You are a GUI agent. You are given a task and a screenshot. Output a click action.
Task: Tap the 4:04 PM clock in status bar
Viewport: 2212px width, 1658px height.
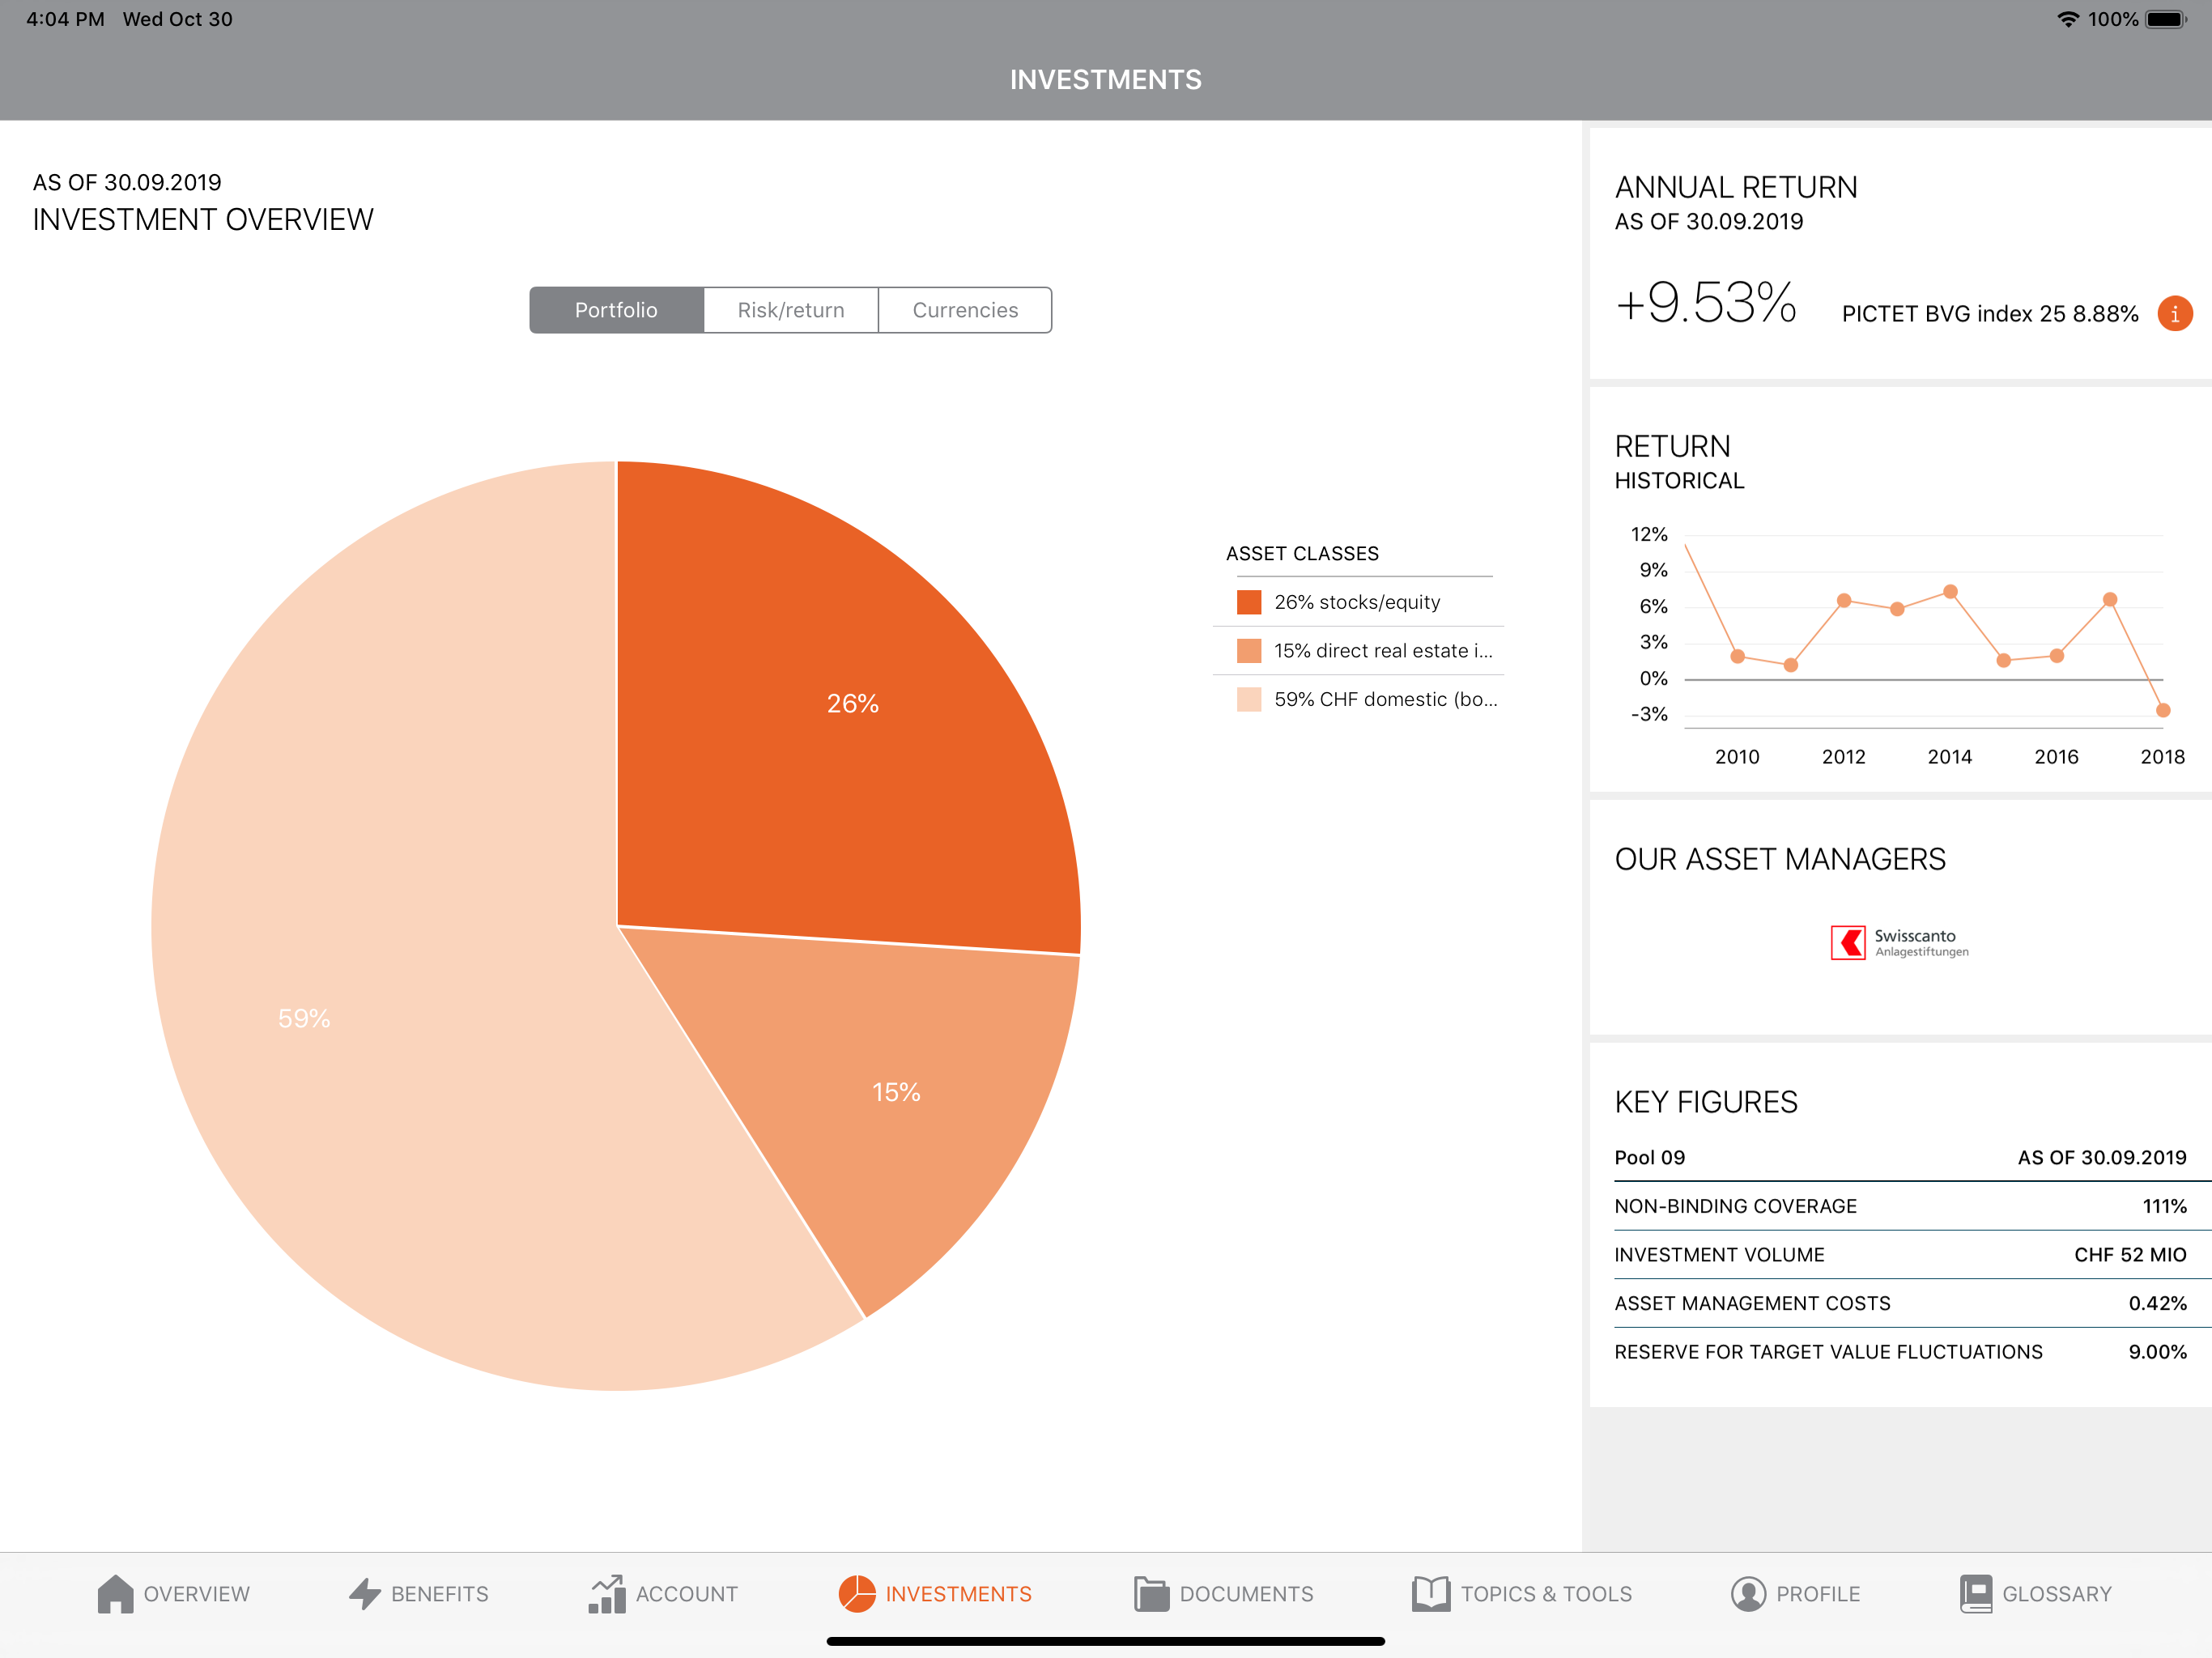tap(65, 19)
